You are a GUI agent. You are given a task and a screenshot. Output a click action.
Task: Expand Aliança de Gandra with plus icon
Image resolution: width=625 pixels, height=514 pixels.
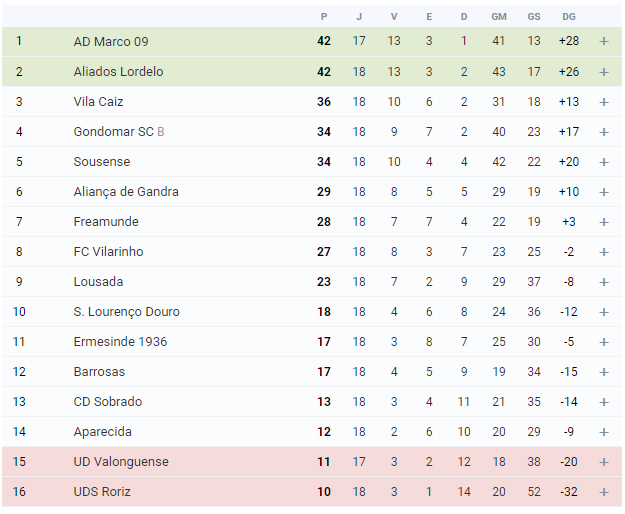click(x=603, y=192)
